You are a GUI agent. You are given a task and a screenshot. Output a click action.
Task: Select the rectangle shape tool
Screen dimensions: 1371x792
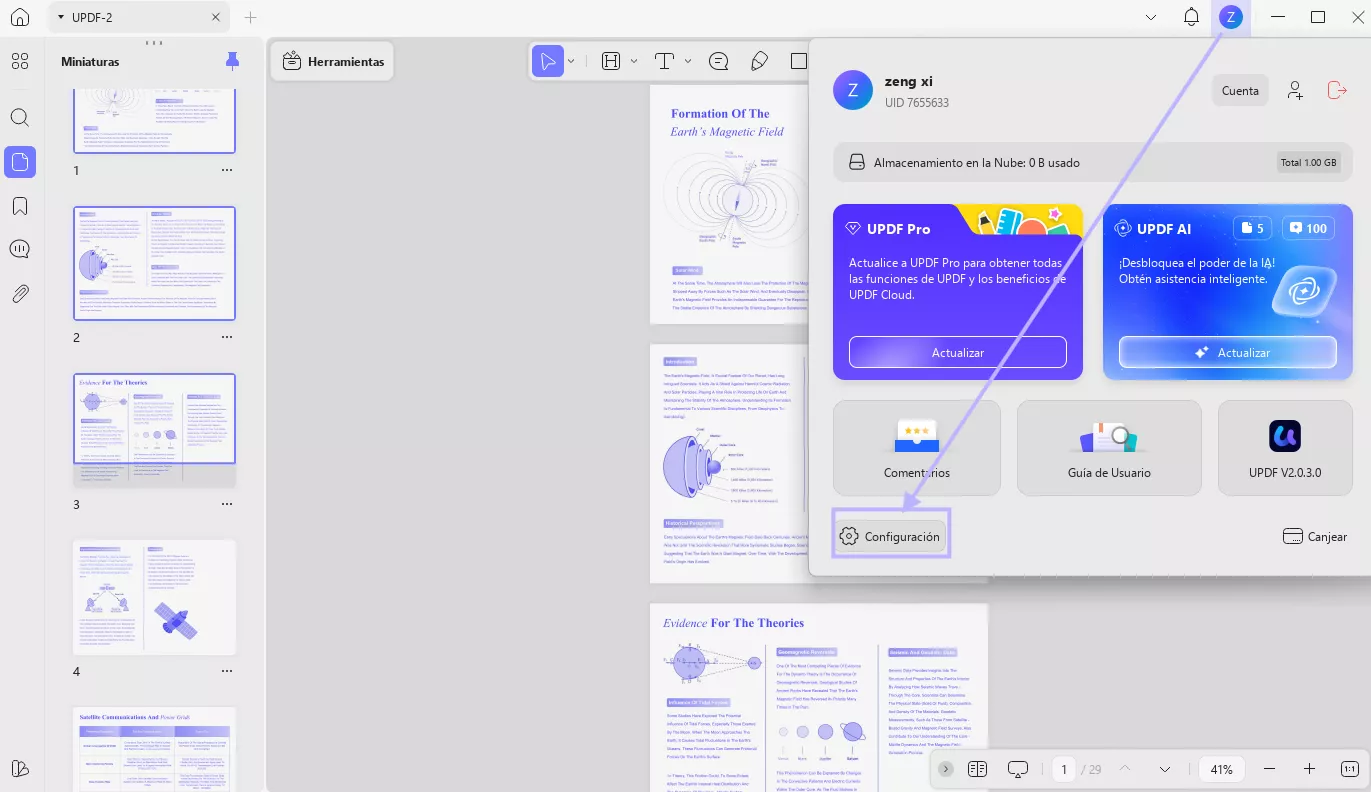tap(798, 61)
